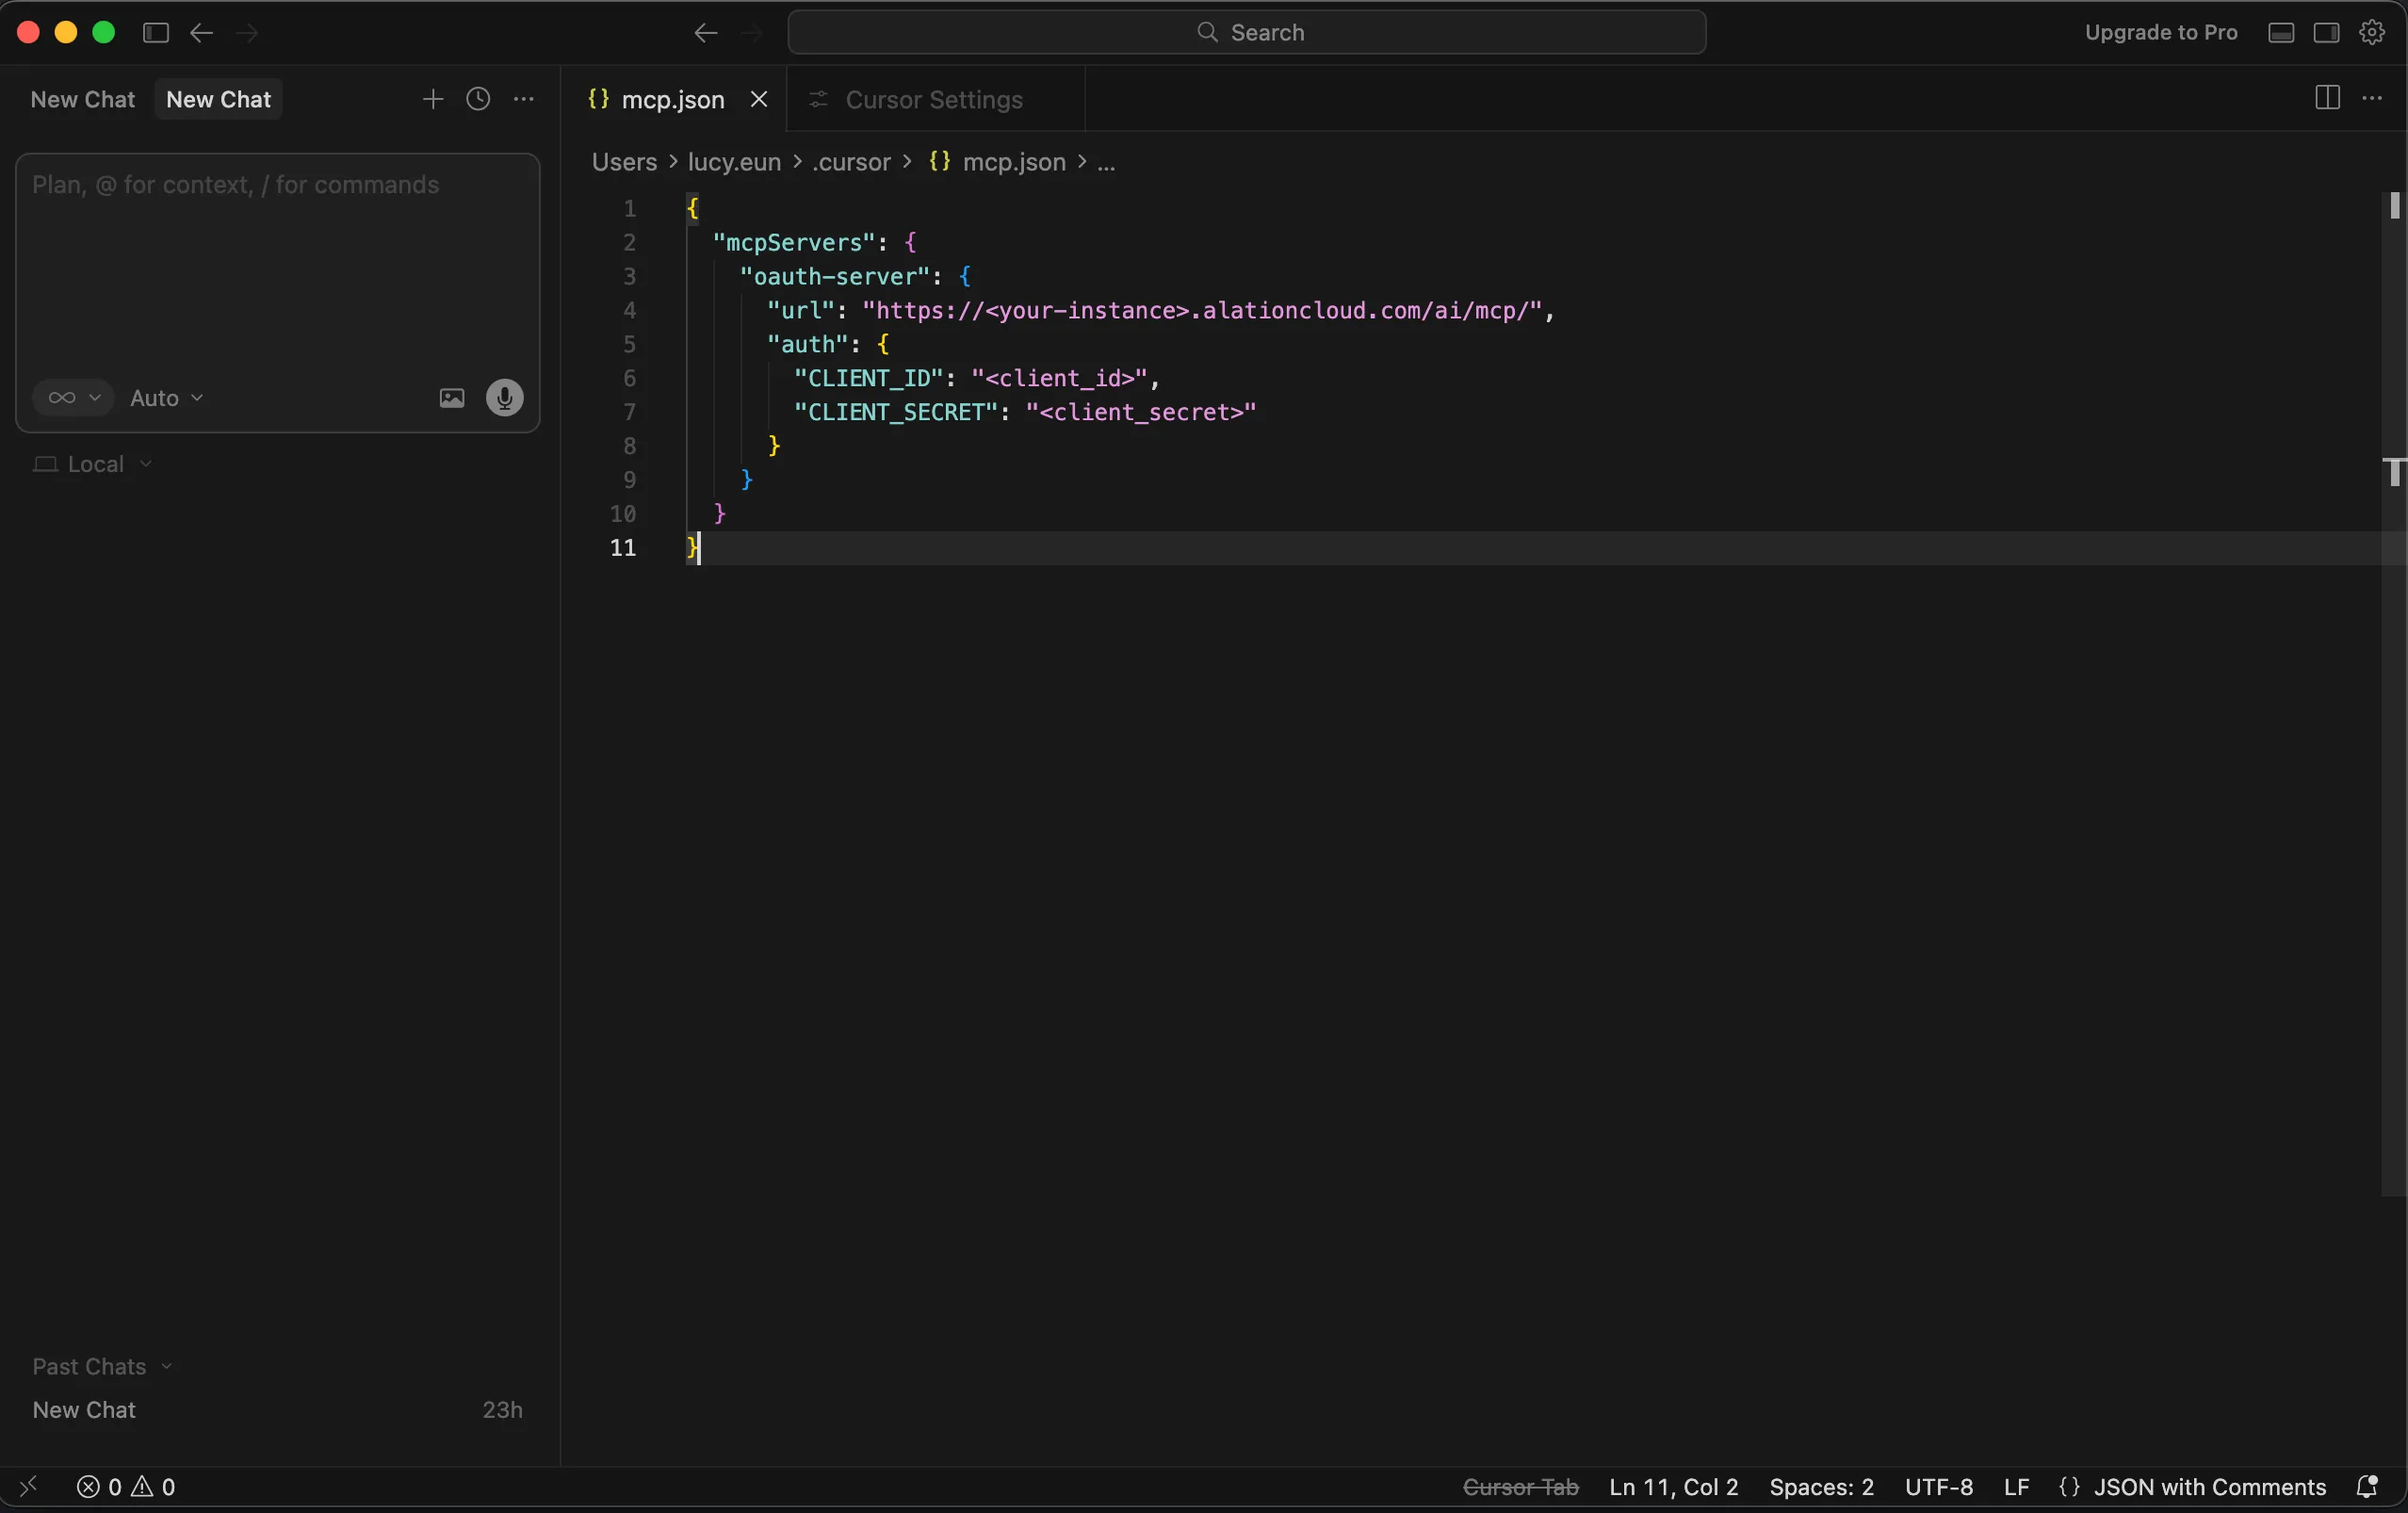The width and height of the screenshot is (2408, 1513).
Task: Expand the Local environment dropdown
Action: coord(93,464)
